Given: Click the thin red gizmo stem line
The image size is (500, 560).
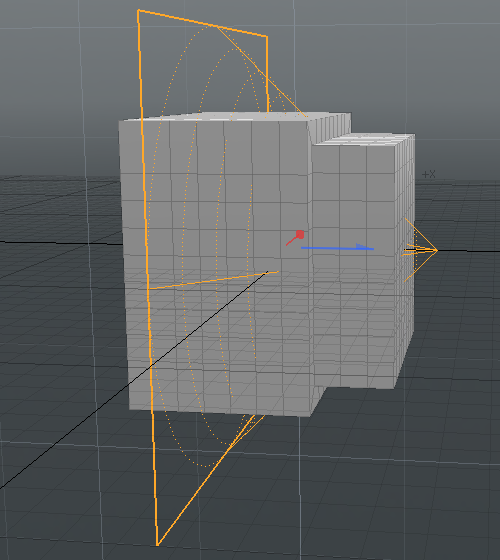Looking at the screenshot, I should [291, 241].
